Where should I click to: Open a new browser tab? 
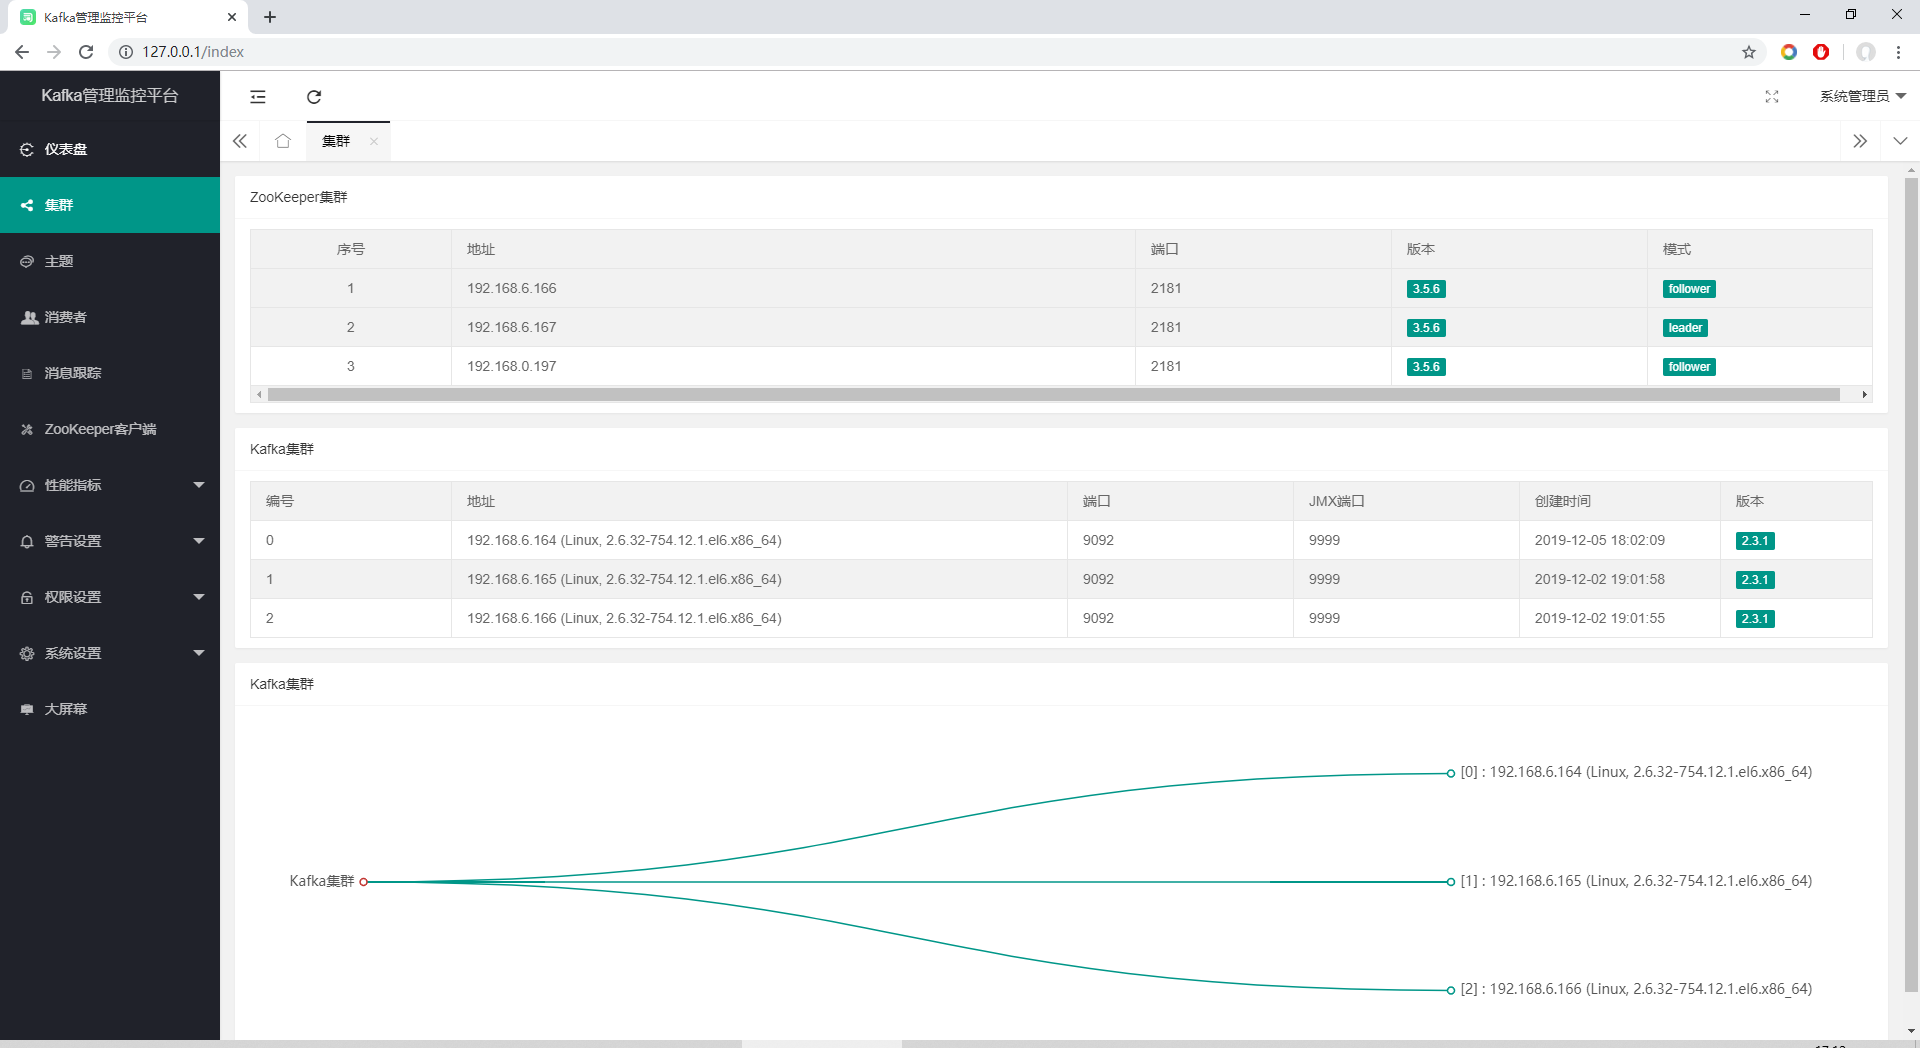[270, 17]
